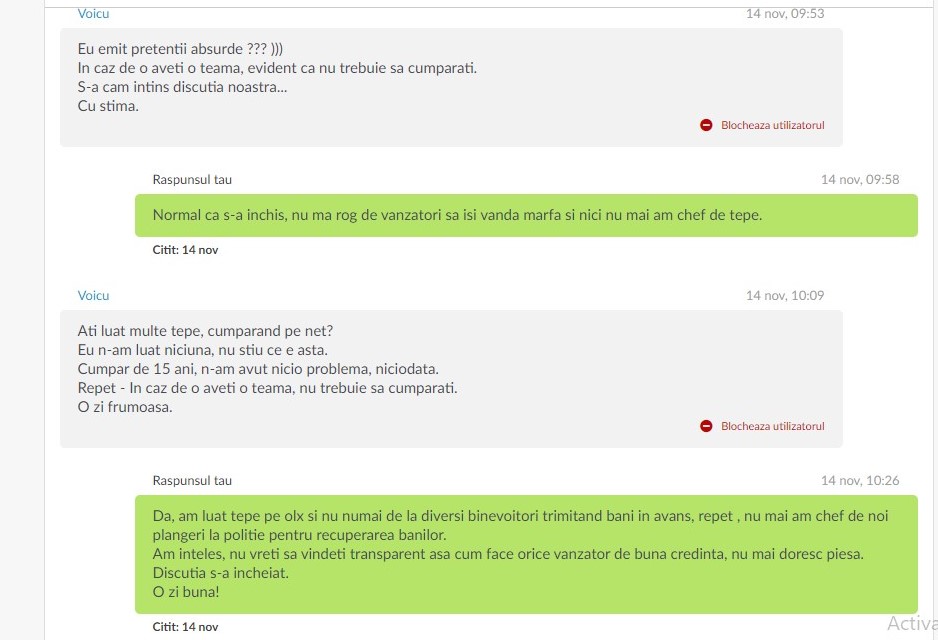Click the grey 'Ati luat multe tepe' message

pyautogui.click(x=451, y=379)
